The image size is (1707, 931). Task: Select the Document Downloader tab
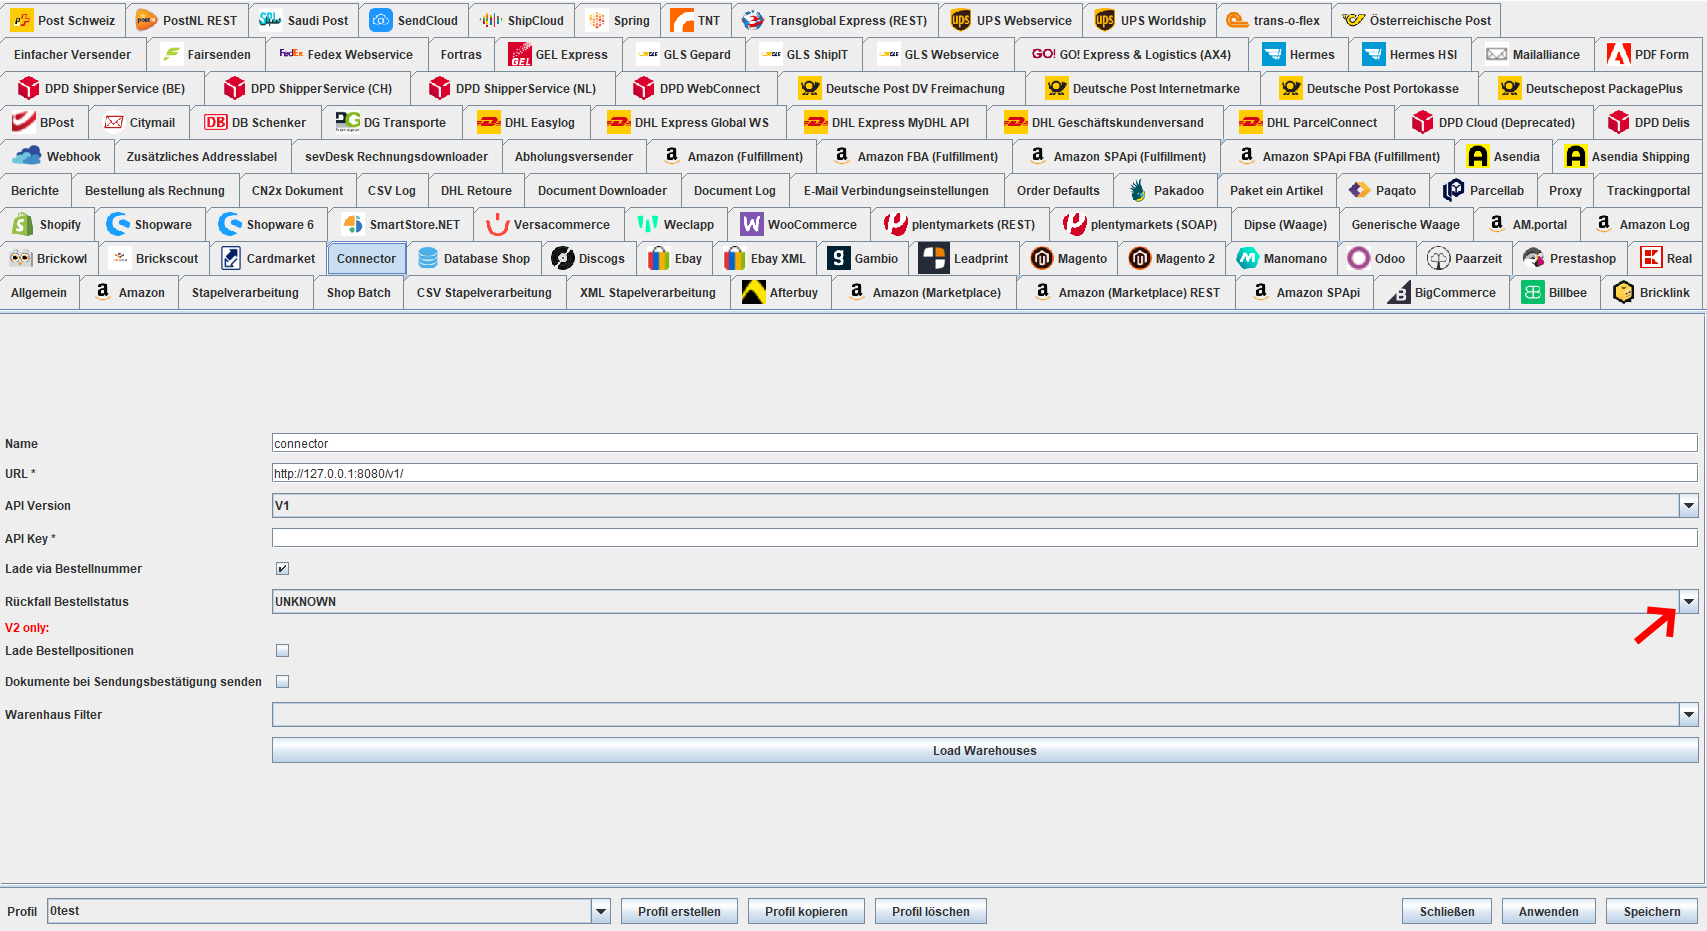click(x=602, y=190)
